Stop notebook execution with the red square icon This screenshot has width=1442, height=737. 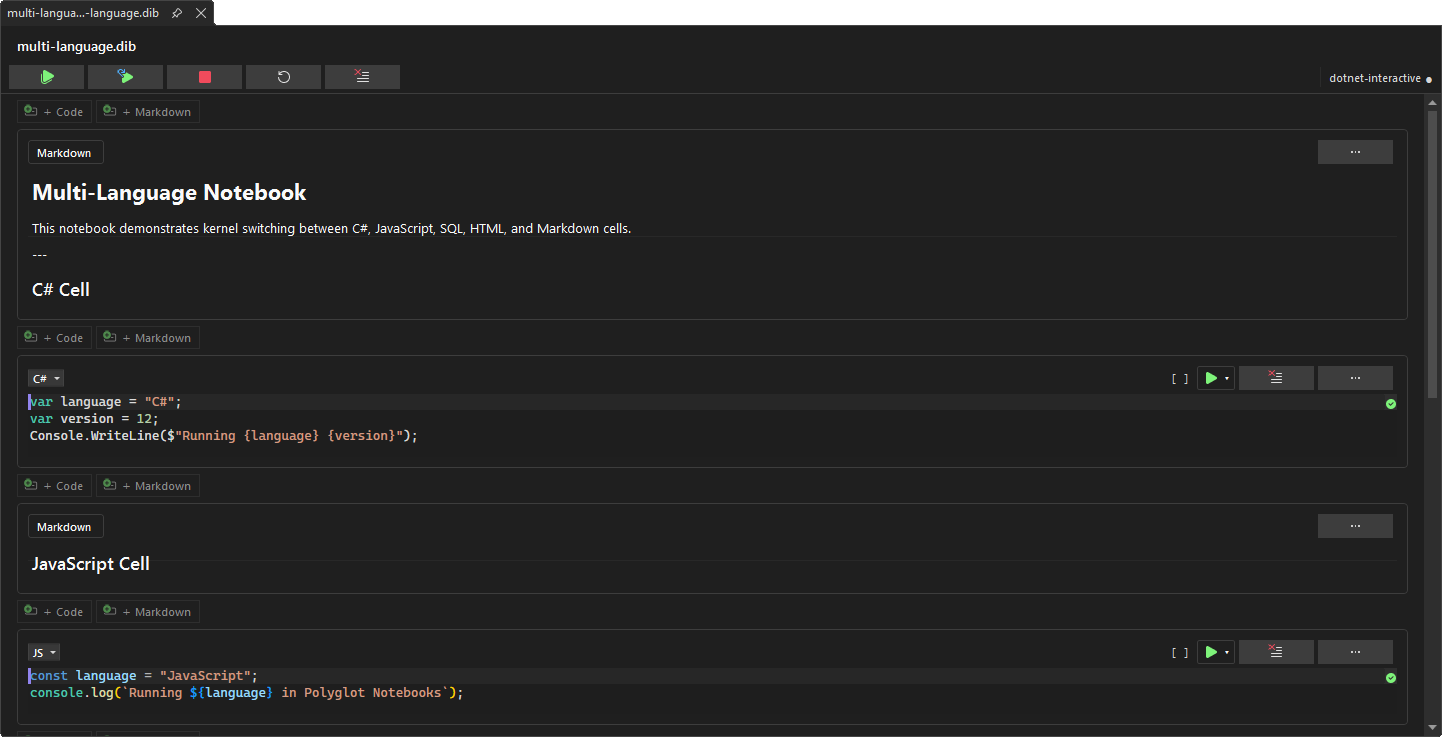click(x=204, y=76)
